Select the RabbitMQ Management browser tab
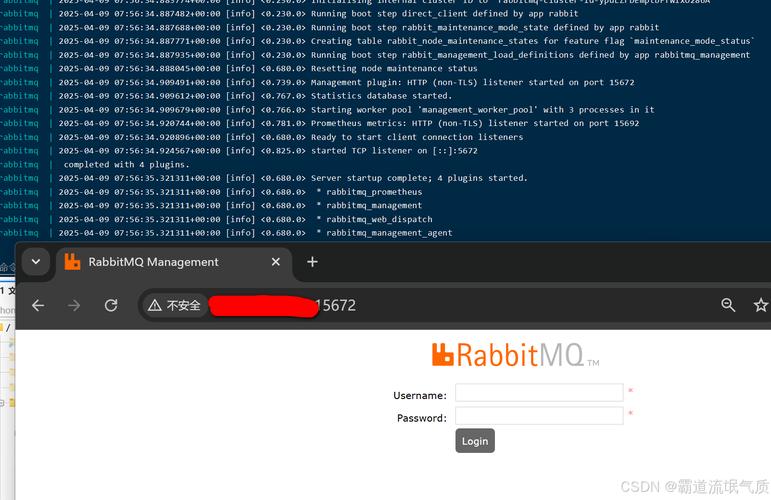This screenshot has width=771, height=500. tap(174, 263)
